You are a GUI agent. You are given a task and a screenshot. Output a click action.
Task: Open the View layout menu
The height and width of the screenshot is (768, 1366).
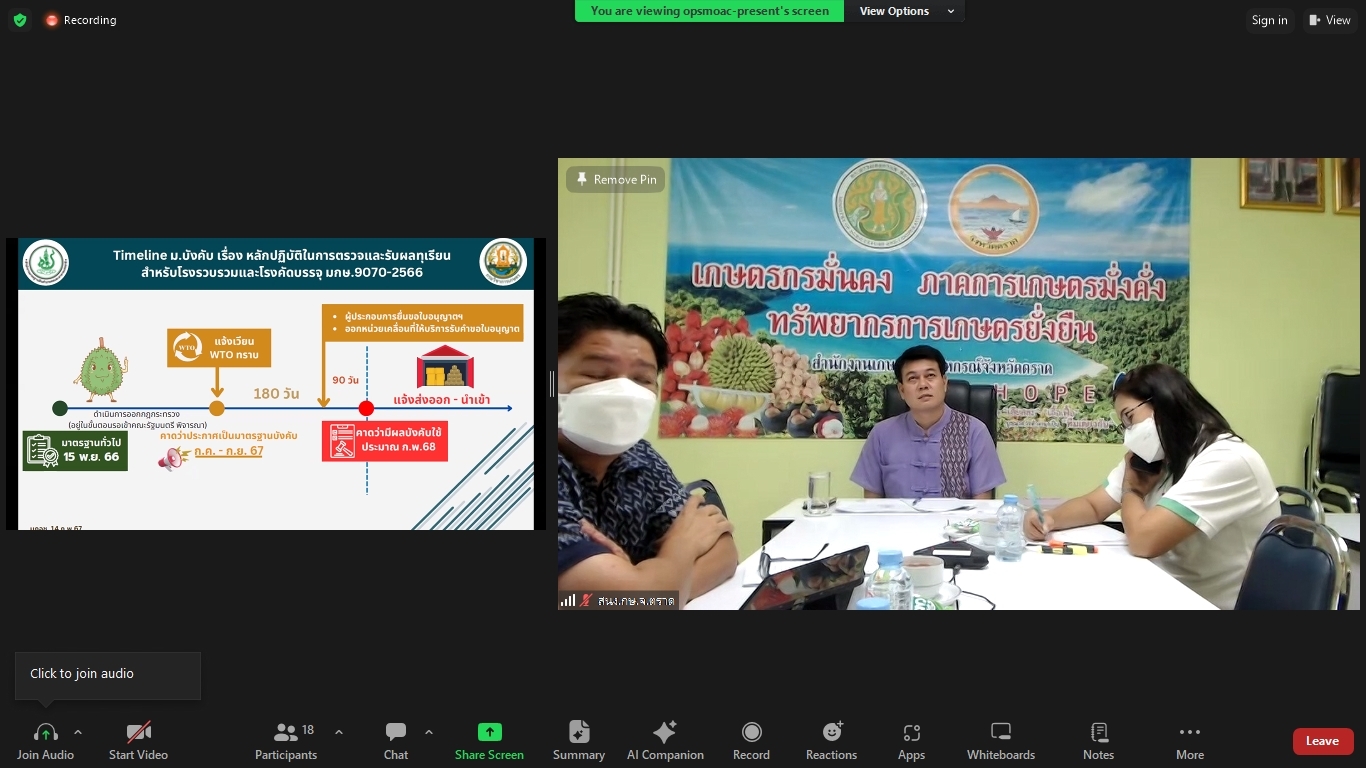[1330, 20]
